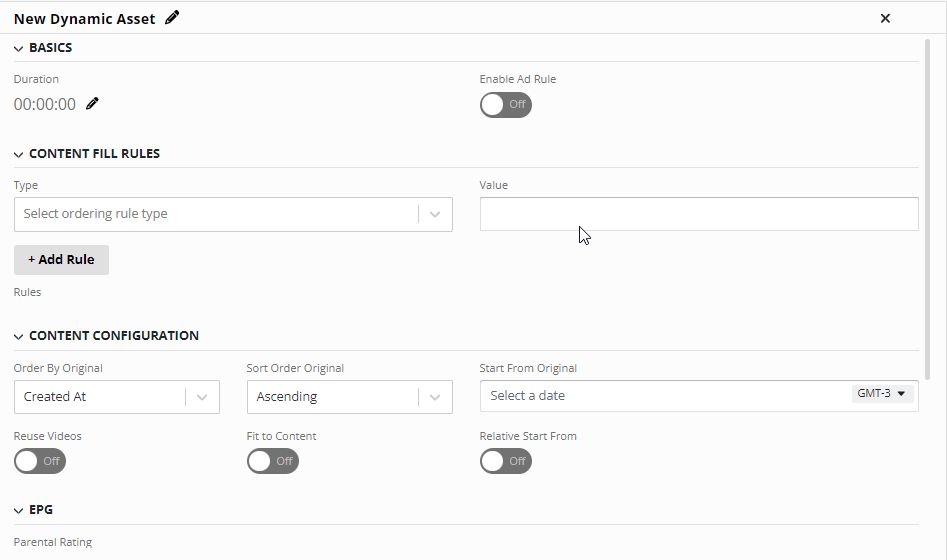The image size is (947, 560).
Task: Collapse the CONTENT CONFIGURATION section
Action: [x=18, y=336]
